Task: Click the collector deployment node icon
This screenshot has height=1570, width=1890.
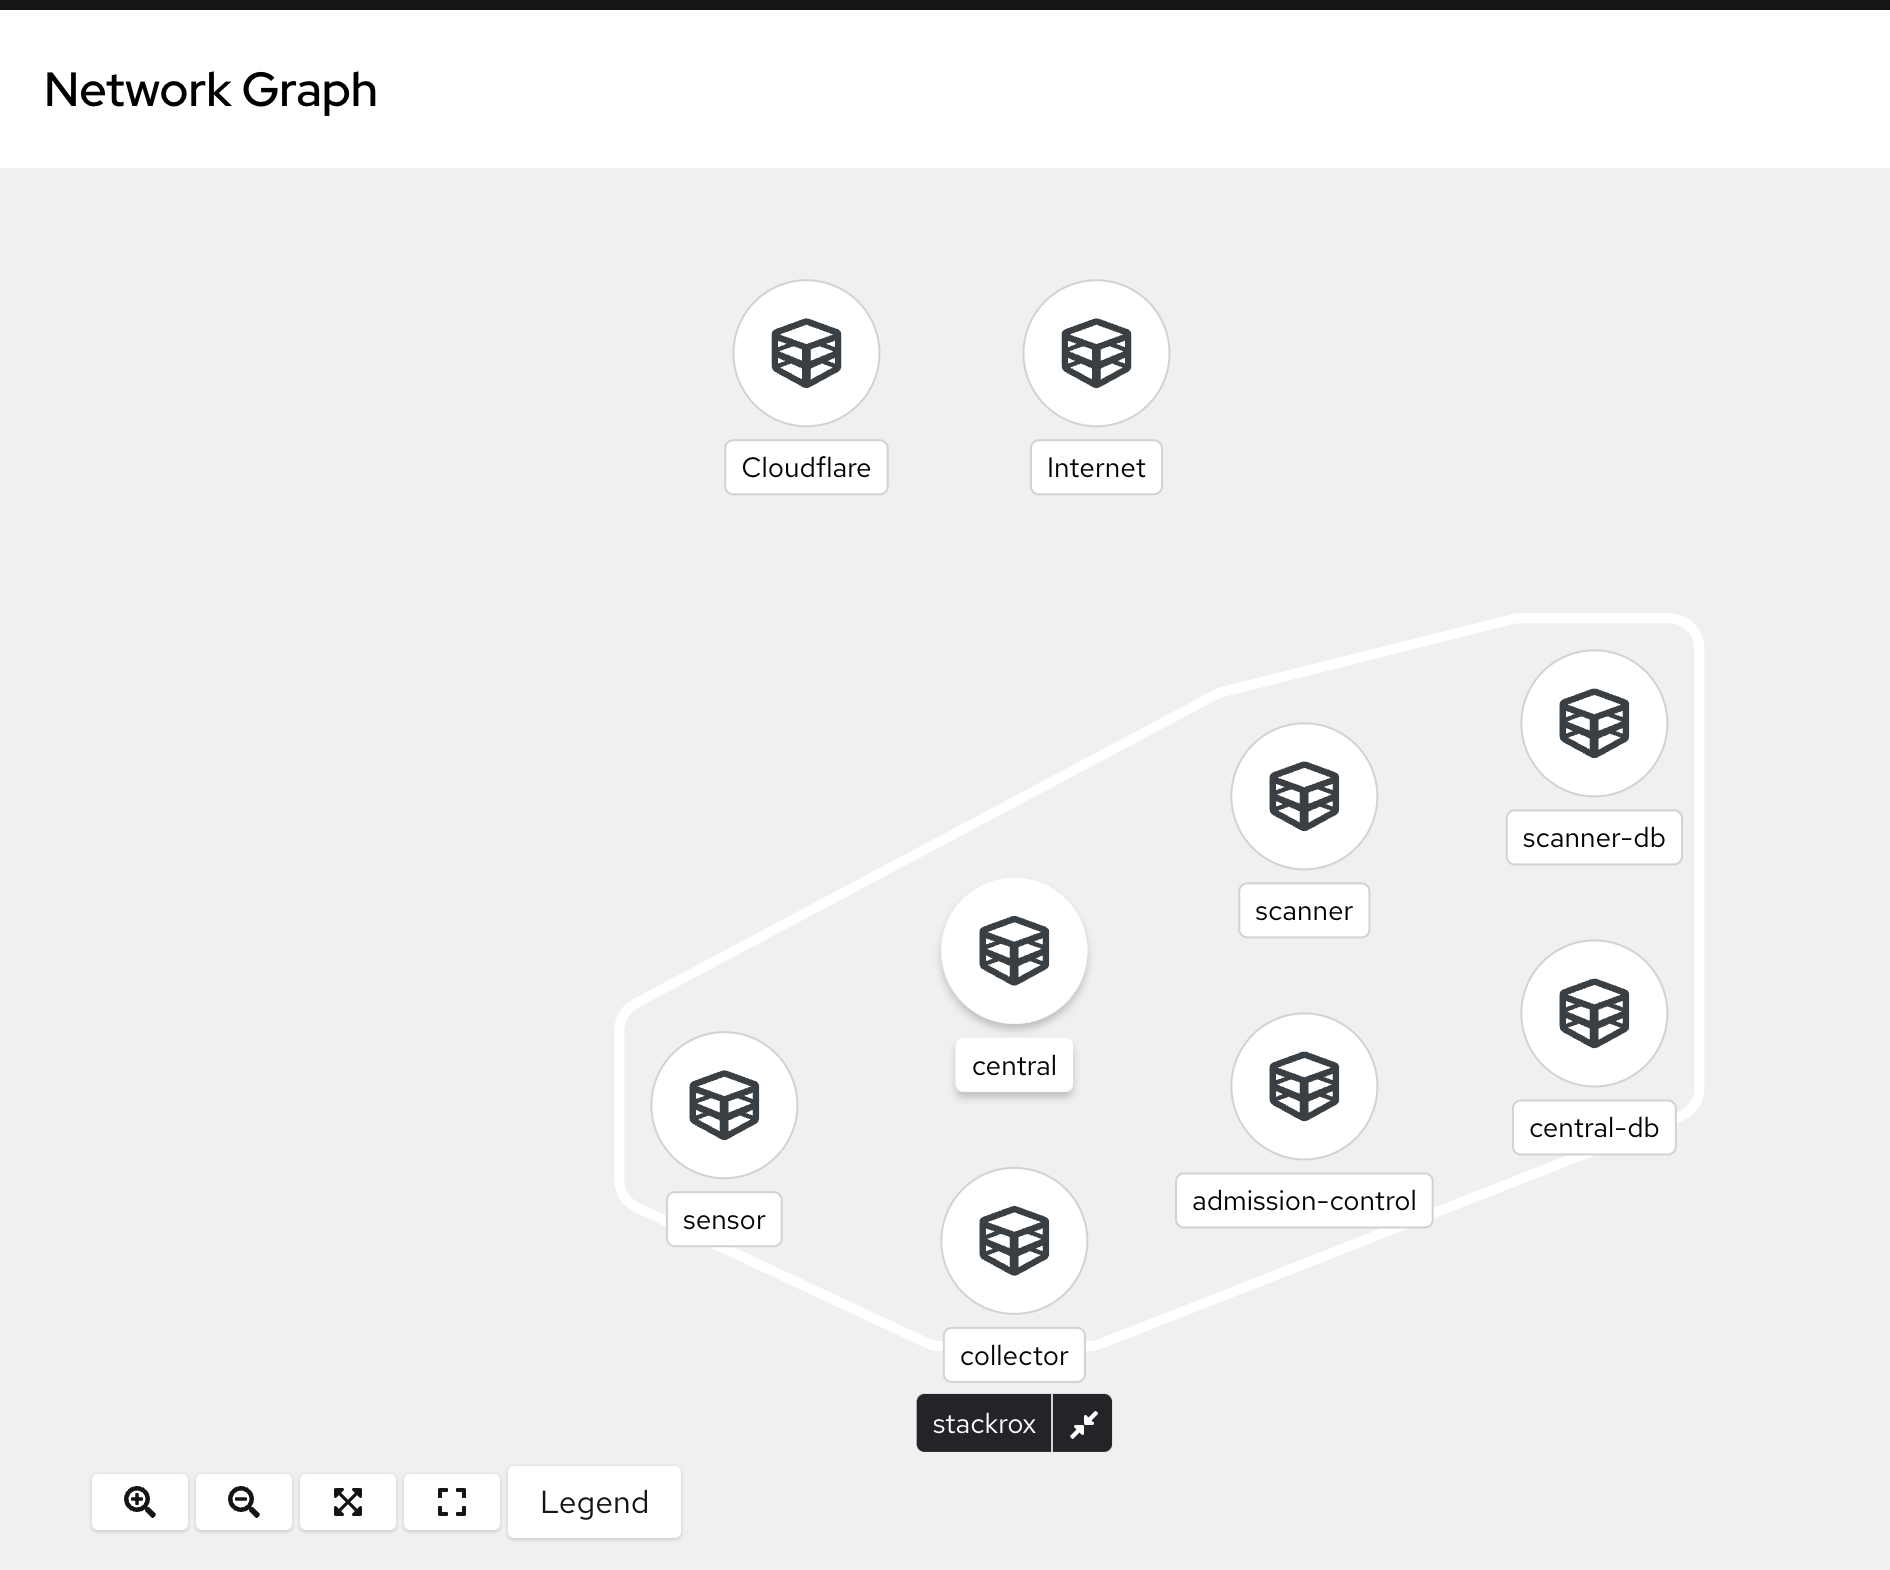Action: 1014,1241
